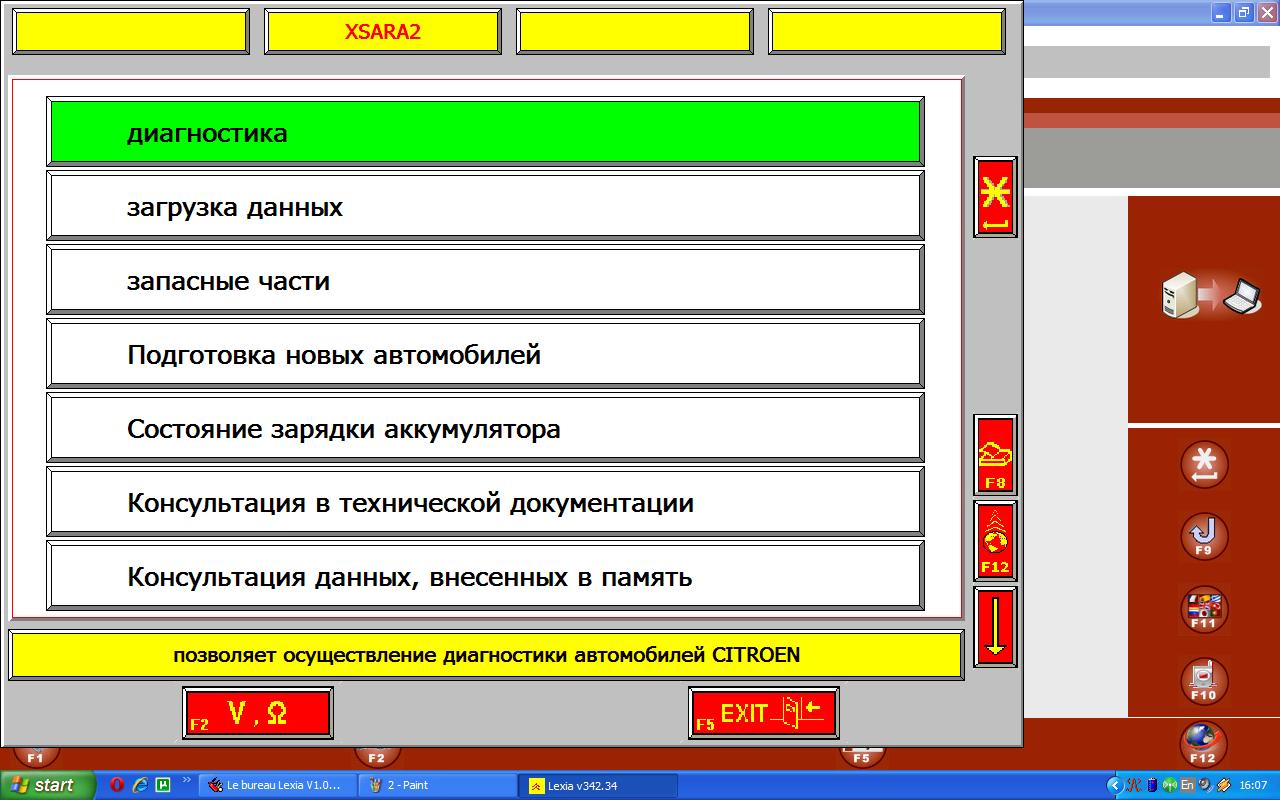Viewport: 1280px width, 800px height.
Task: Click the yellow status bar about CITROEN diagnostics
Action: click(x=486, y=655)
